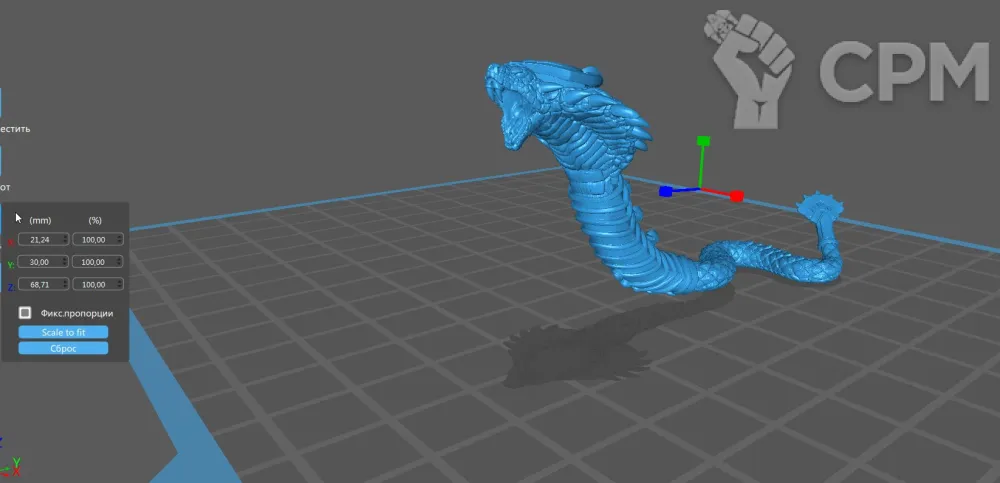Enable the Фикс.пропорции checkbox

(26, 313)
